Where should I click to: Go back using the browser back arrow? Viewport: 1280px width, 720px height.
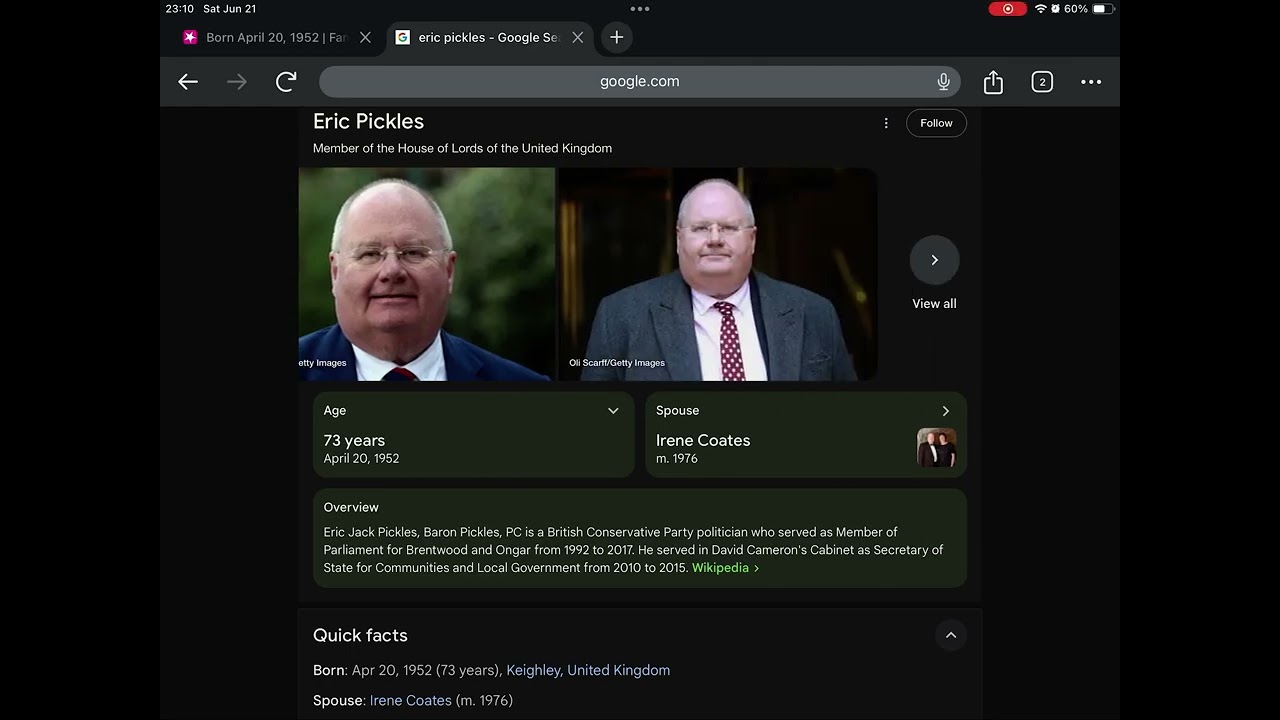[x=188, y=82]
